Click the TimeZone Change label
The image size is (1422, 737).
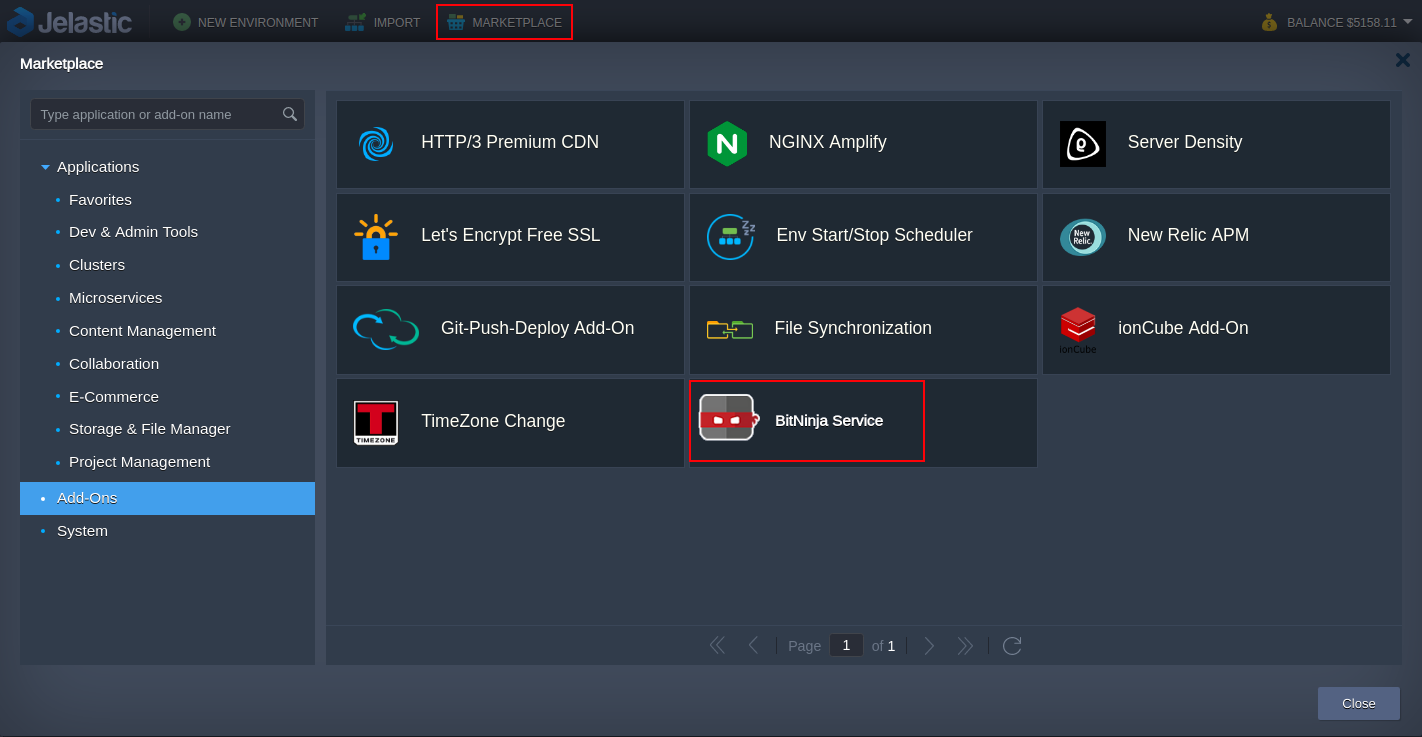pyautogui.click(x=493, y=421)
